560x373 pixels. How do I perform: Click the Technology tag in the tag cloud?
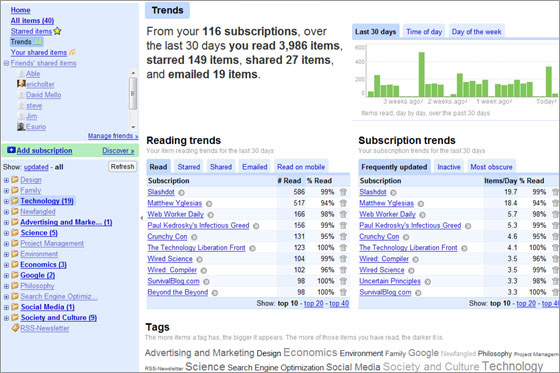coord(512,366)
